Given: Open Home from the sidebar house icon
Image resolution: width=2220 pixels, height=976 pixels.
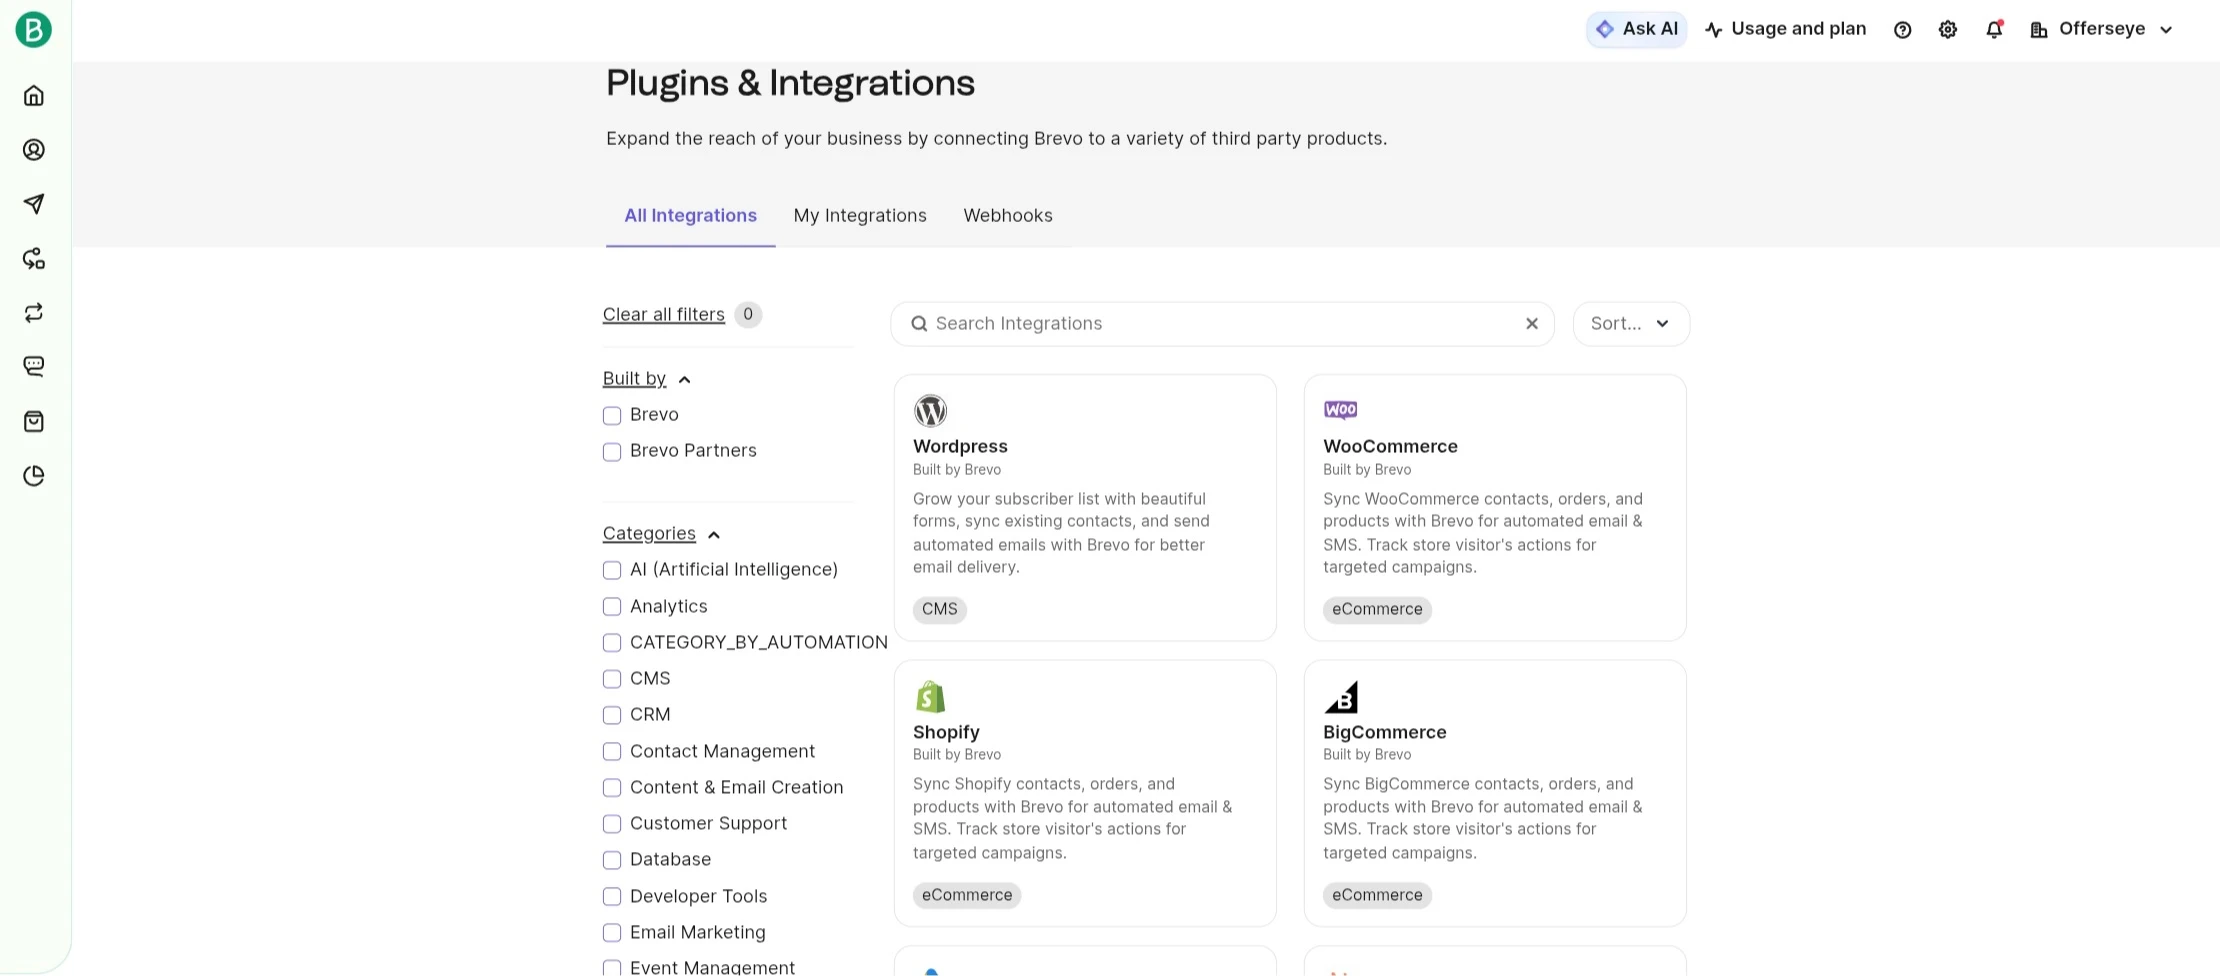Looking at the screenshot, I should click(34, 95).
